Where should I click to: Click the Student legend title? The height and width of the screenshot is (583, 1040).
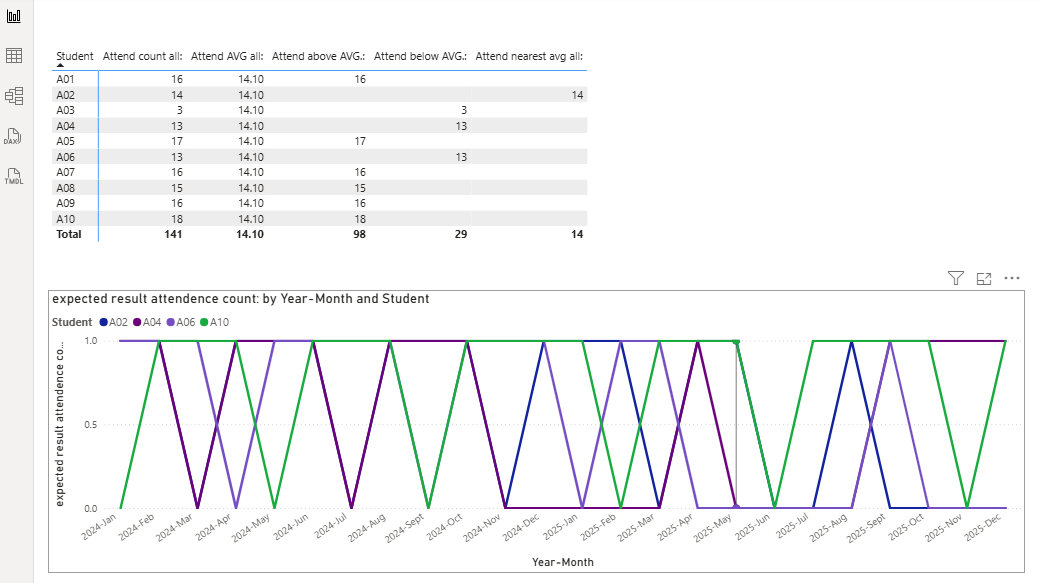tap(72, 322)
